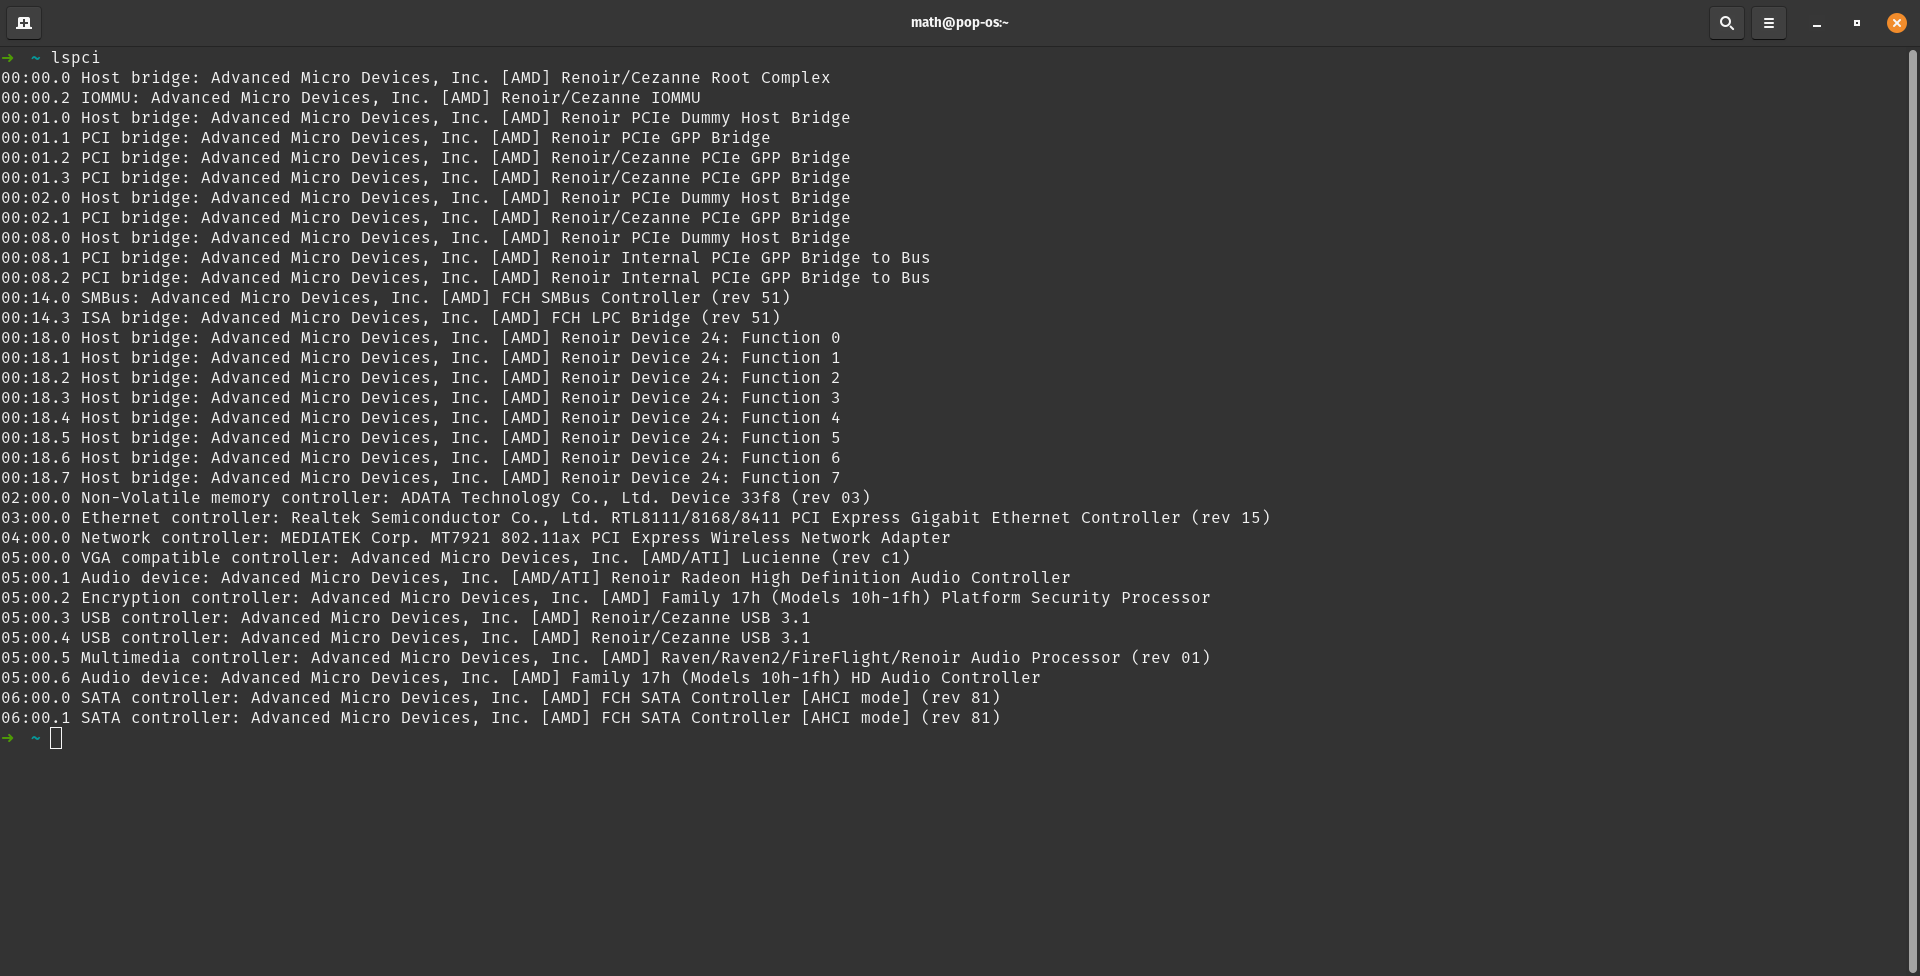Image resolution: width=1920 pixels, height=976 pixels.
Task: Click the 00:02.1 PCI bridge line
Action: (426, 217)
